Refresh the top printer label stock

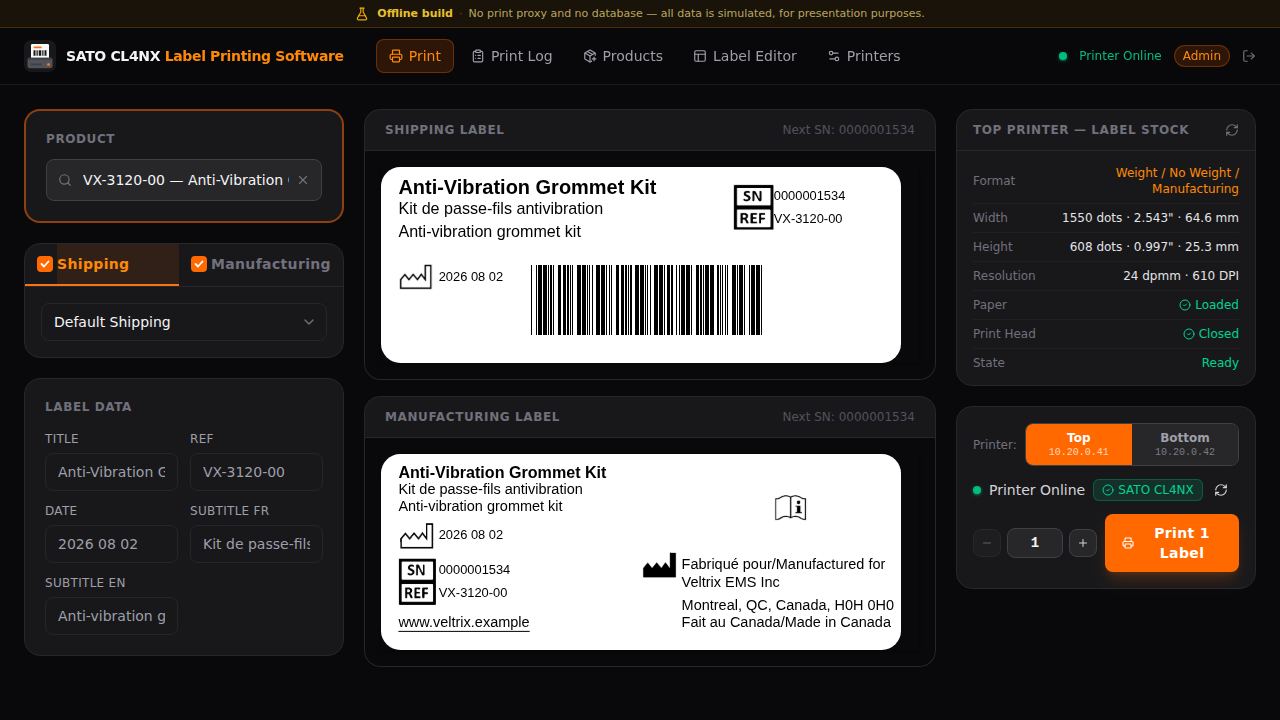pos(1232,130)
